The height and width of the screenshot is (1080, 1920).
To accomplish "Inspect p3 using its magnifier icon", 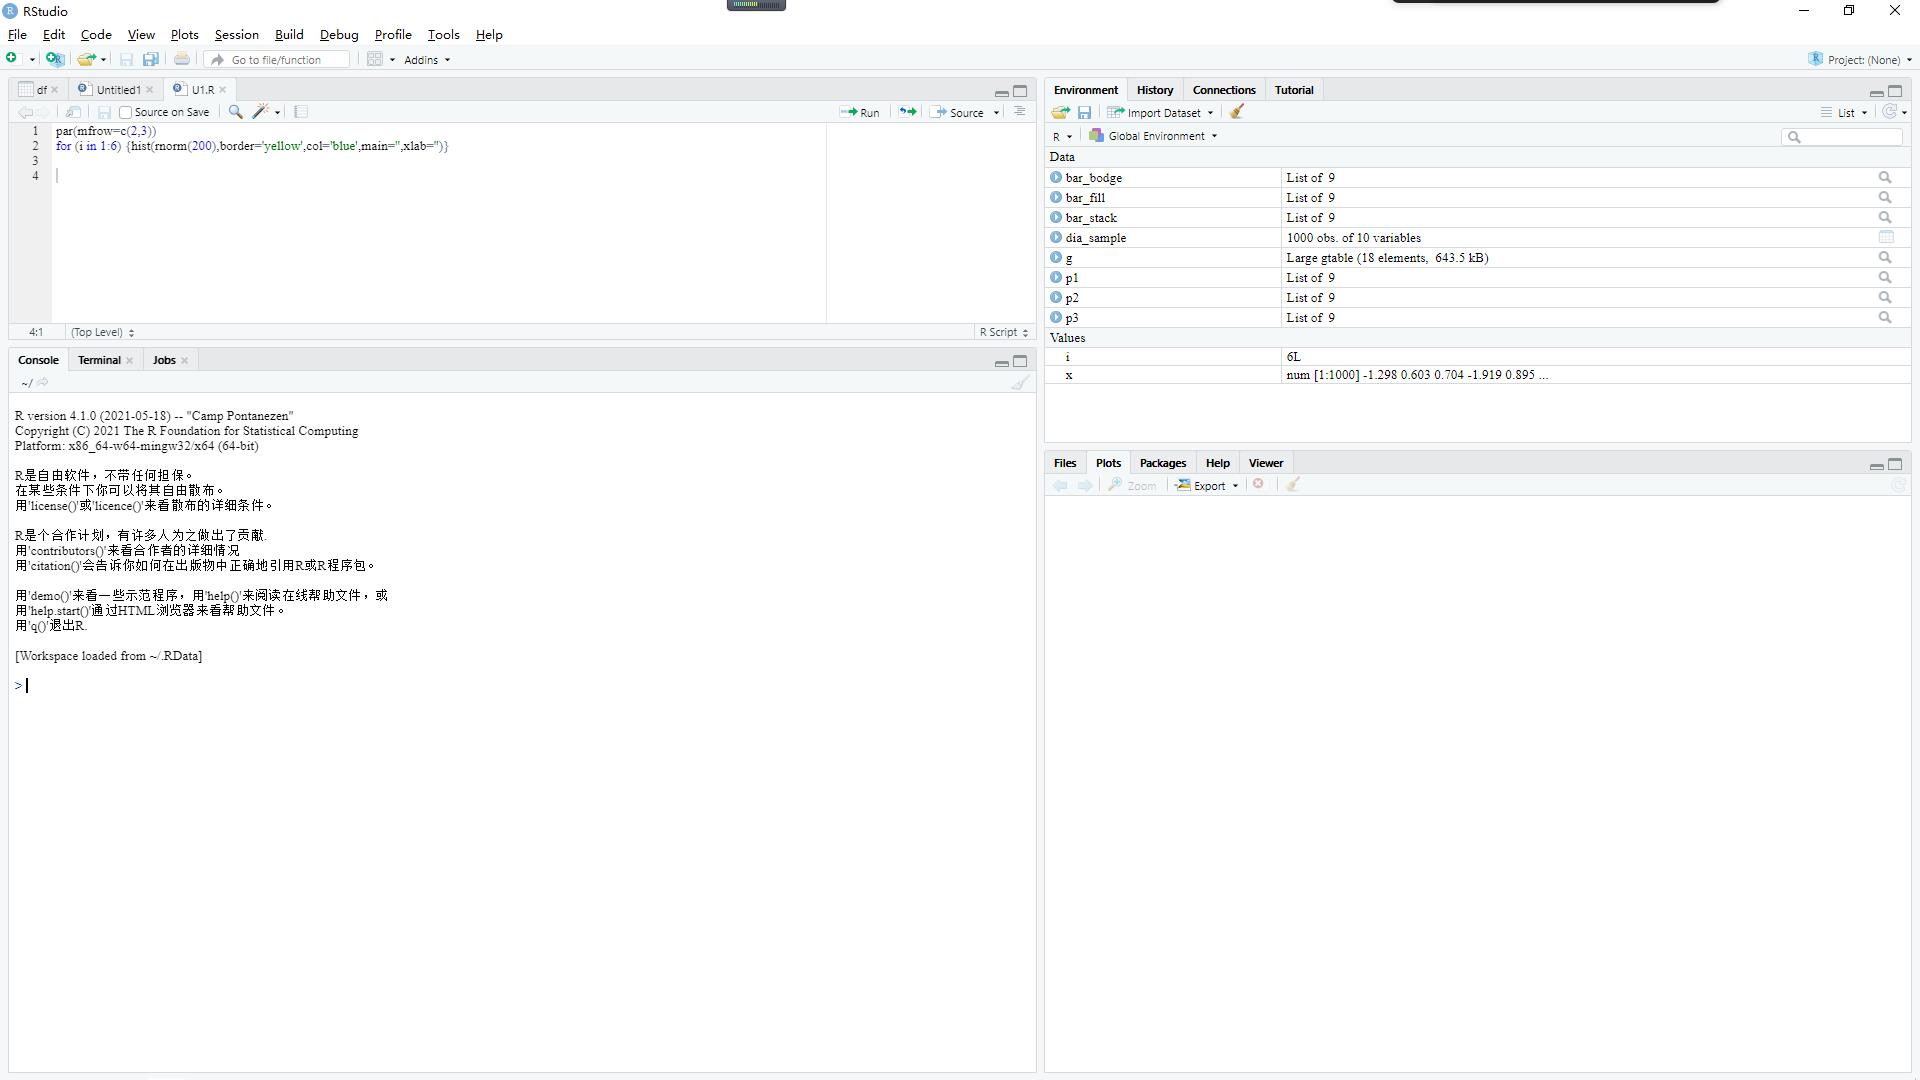I will (1885, 318).
